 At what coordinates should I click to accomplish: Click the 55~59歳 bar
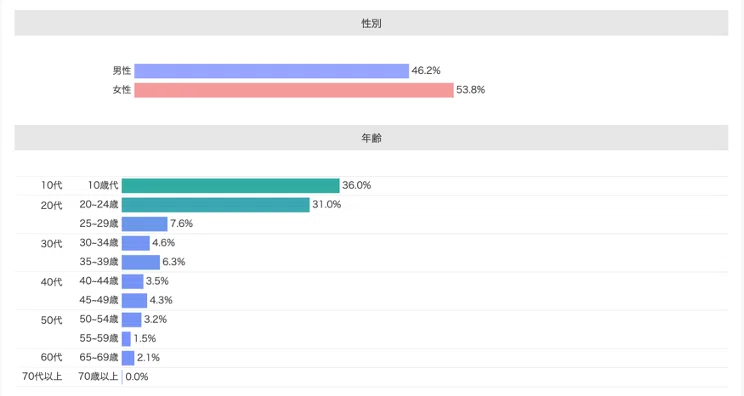tap(126, 339)
